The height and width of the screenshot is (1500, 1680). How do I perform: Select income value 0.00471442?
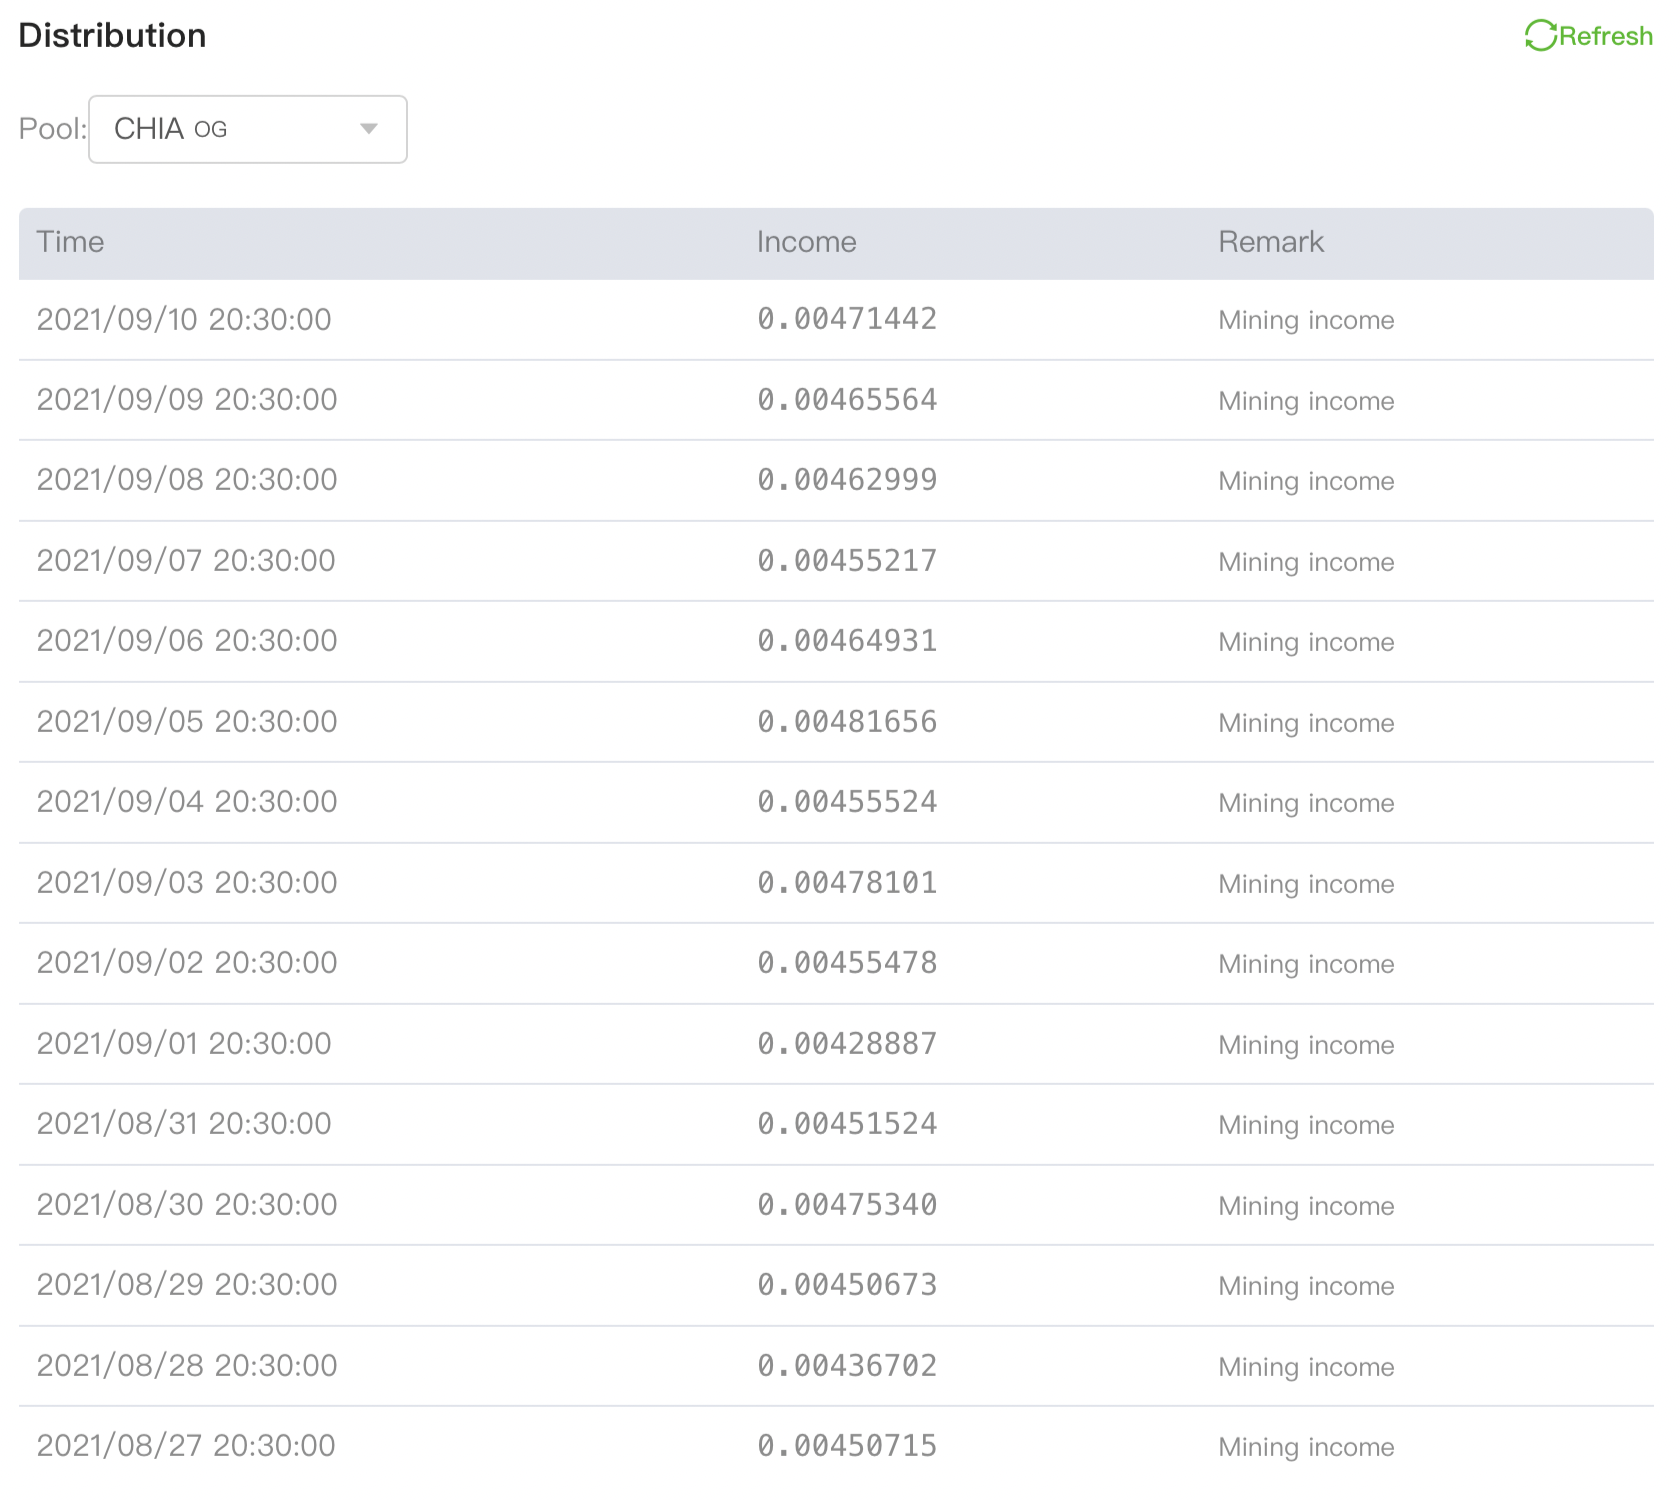847,319
